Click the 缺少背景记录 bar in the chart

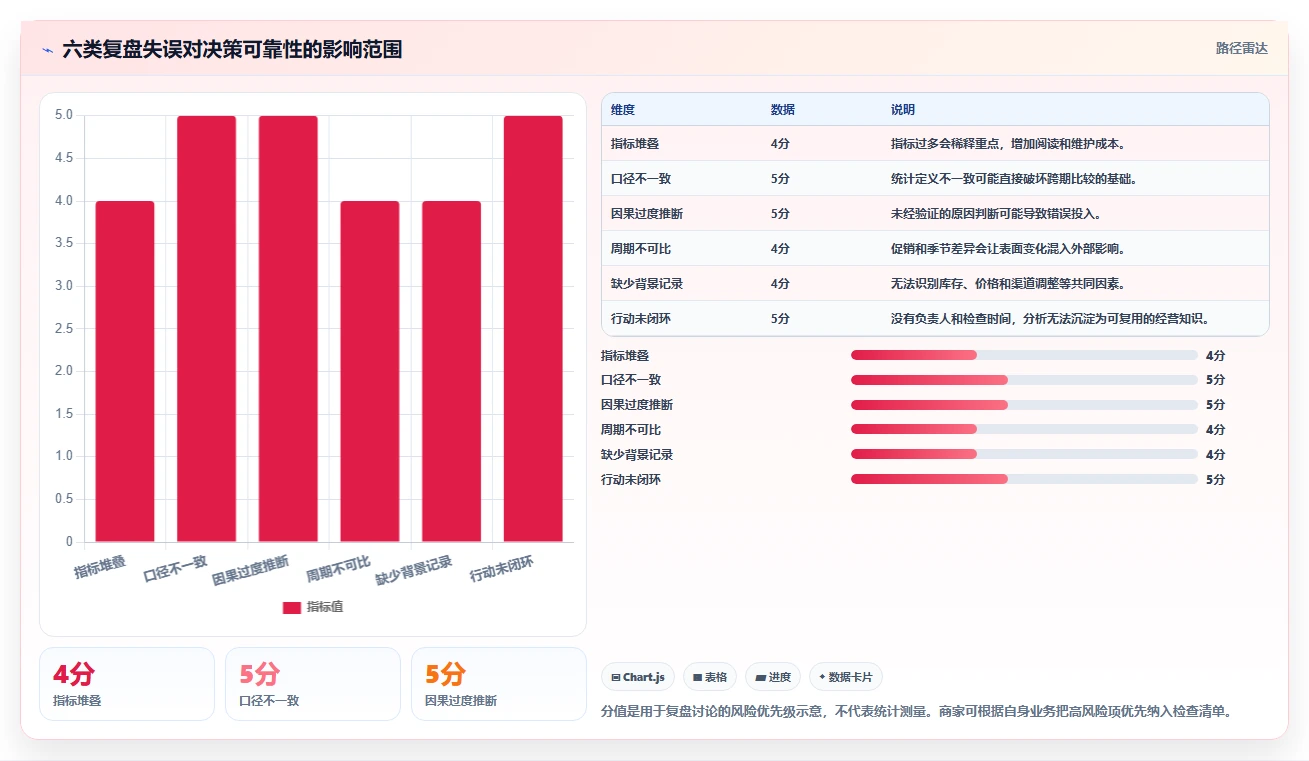(451, 371)
